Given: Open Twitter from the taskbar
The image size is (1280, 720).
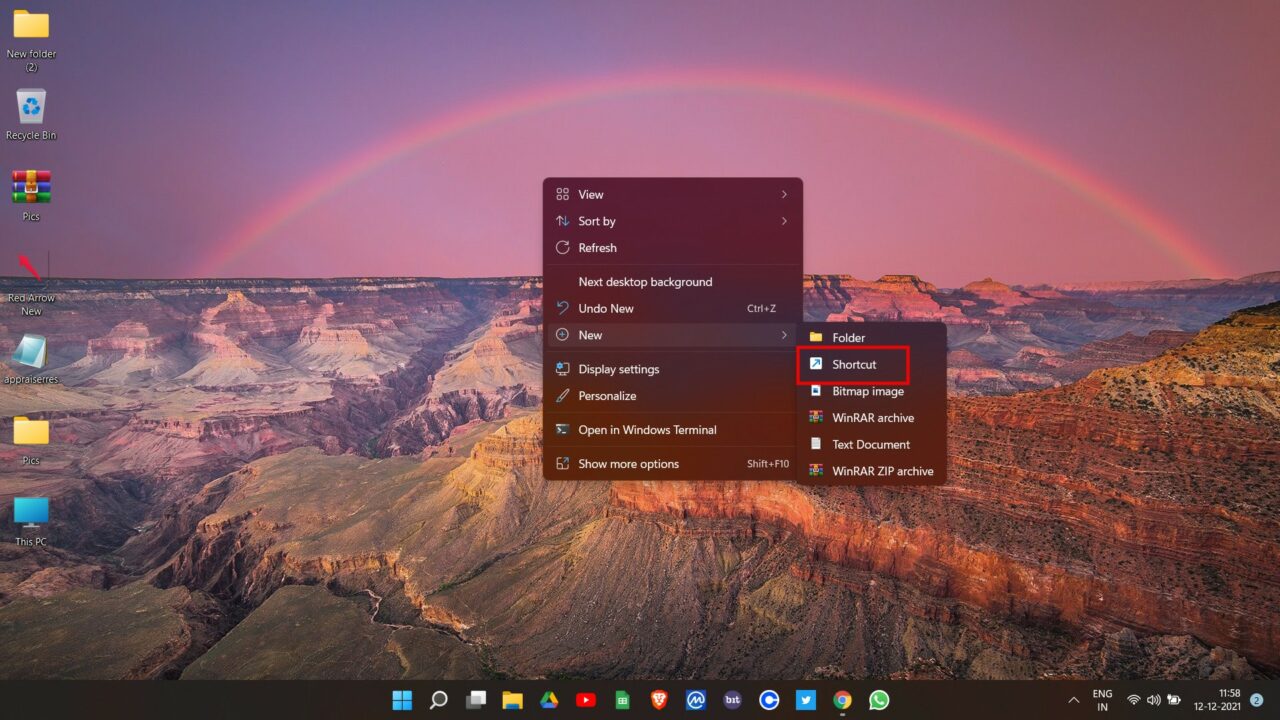Looking at the screenshot, I should [x=806, y=700].
